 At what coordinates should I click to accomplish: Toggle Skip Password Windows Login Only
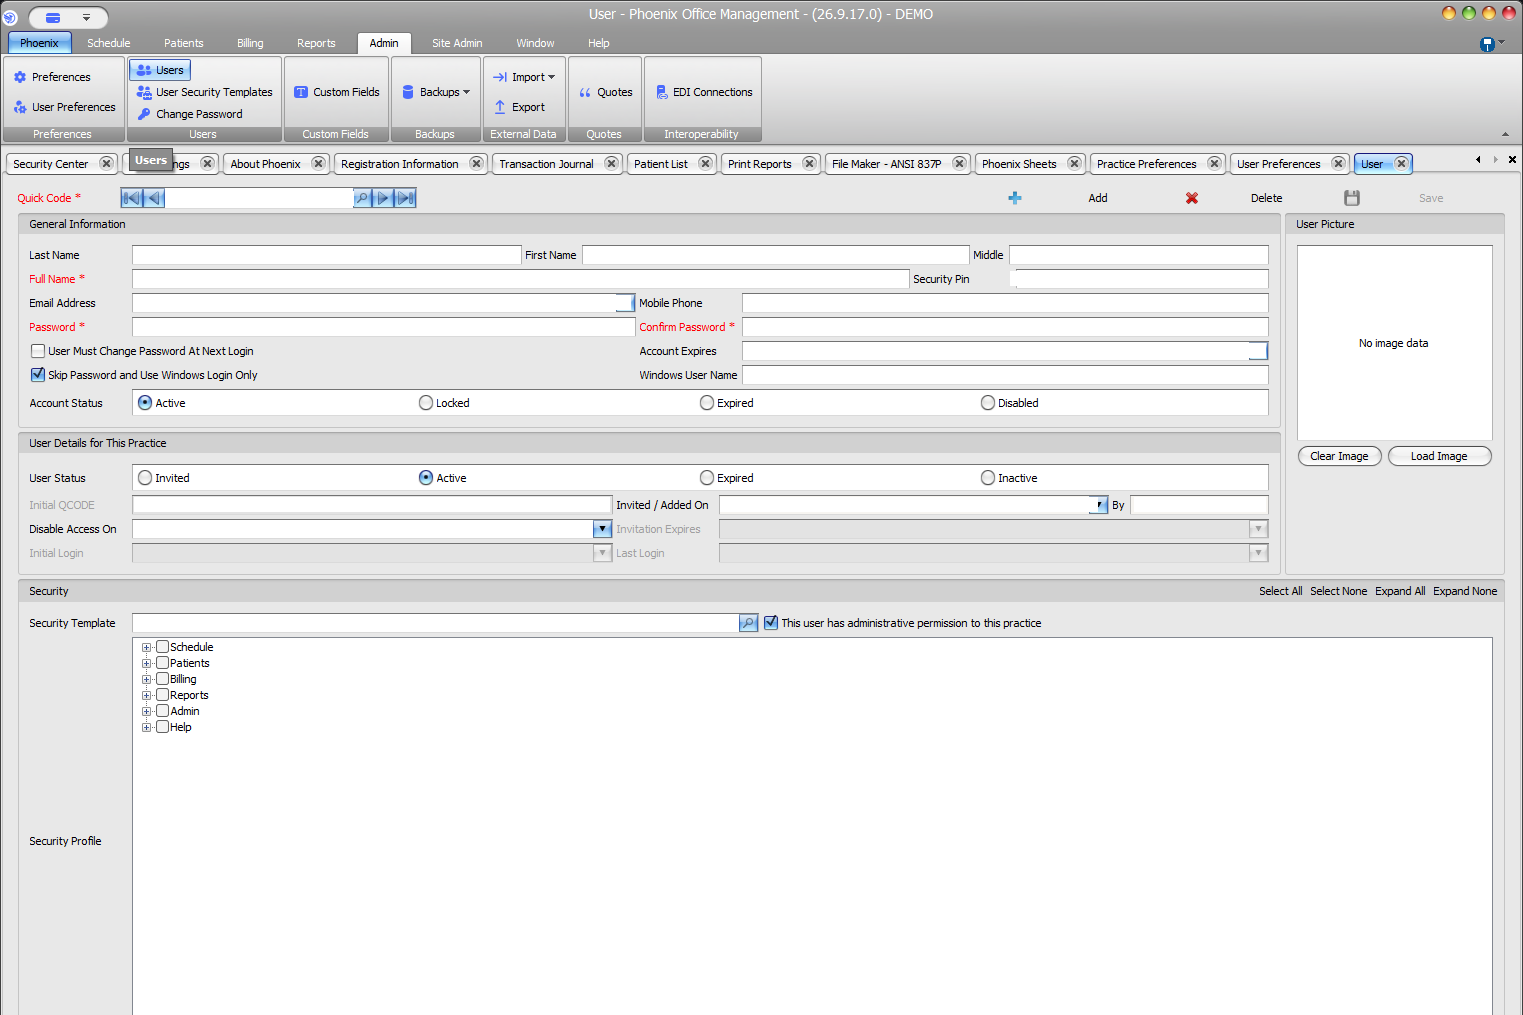point(38,375)
